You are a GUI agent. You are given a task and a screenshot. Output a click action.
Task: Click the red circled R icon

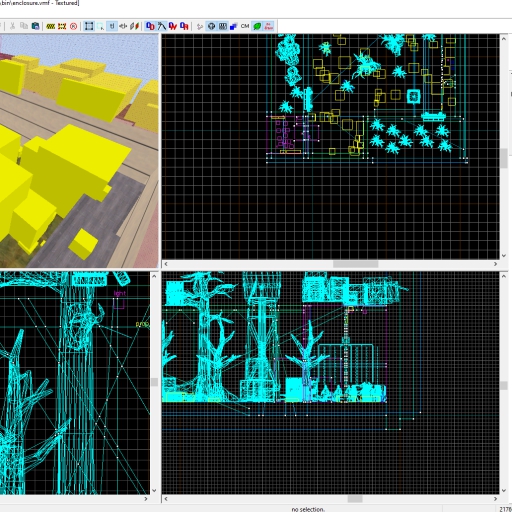click(73, 26)
